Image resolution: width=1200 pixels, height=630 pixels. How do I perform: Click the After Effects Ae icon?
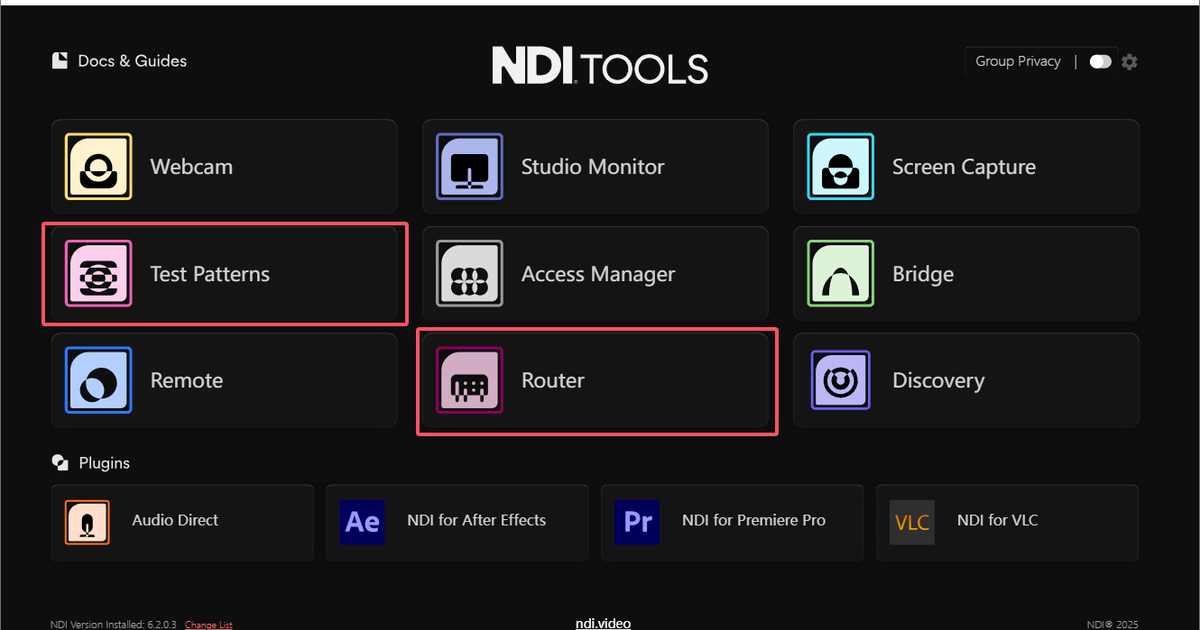point(362,522)
